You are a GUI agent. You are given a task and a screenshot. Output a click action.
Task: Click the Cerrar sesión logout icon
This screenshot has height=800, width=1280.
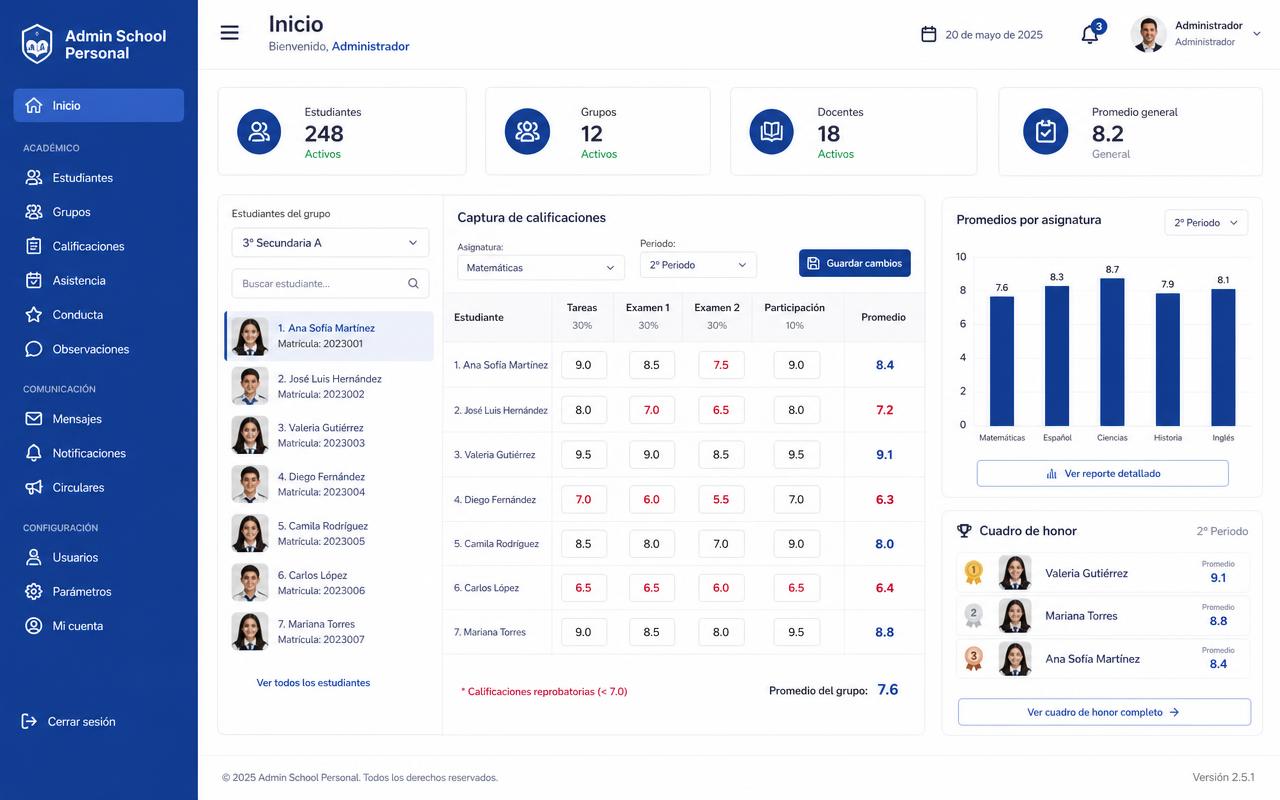[30, 721]
